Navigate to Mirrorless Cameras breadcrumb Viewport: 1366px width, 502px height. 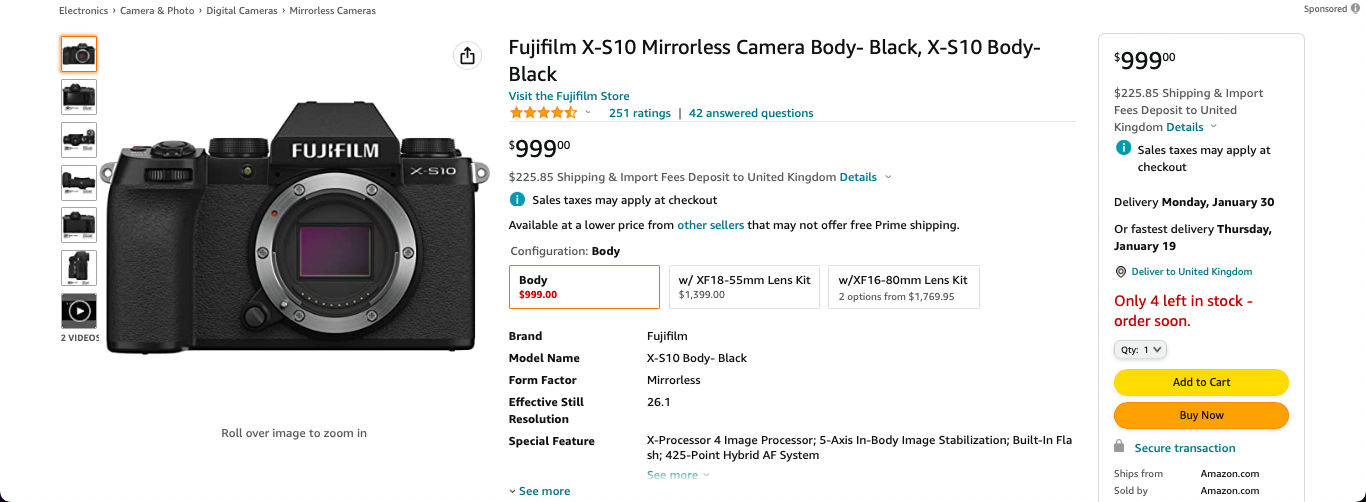[333, 10]
